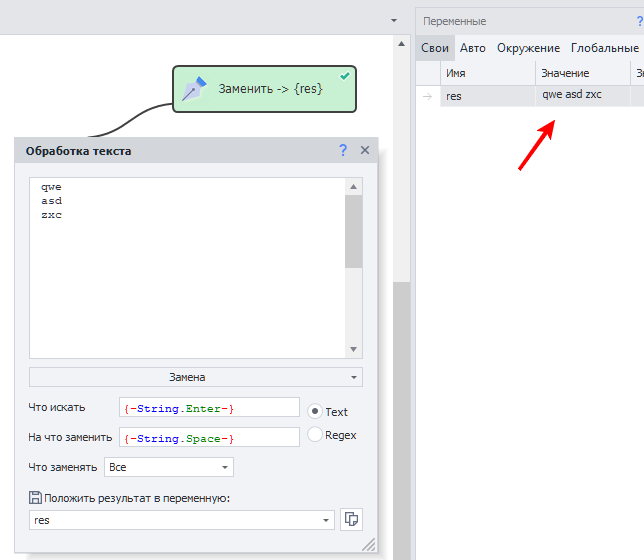Switch to the Окружение tab

click(528, 47)
